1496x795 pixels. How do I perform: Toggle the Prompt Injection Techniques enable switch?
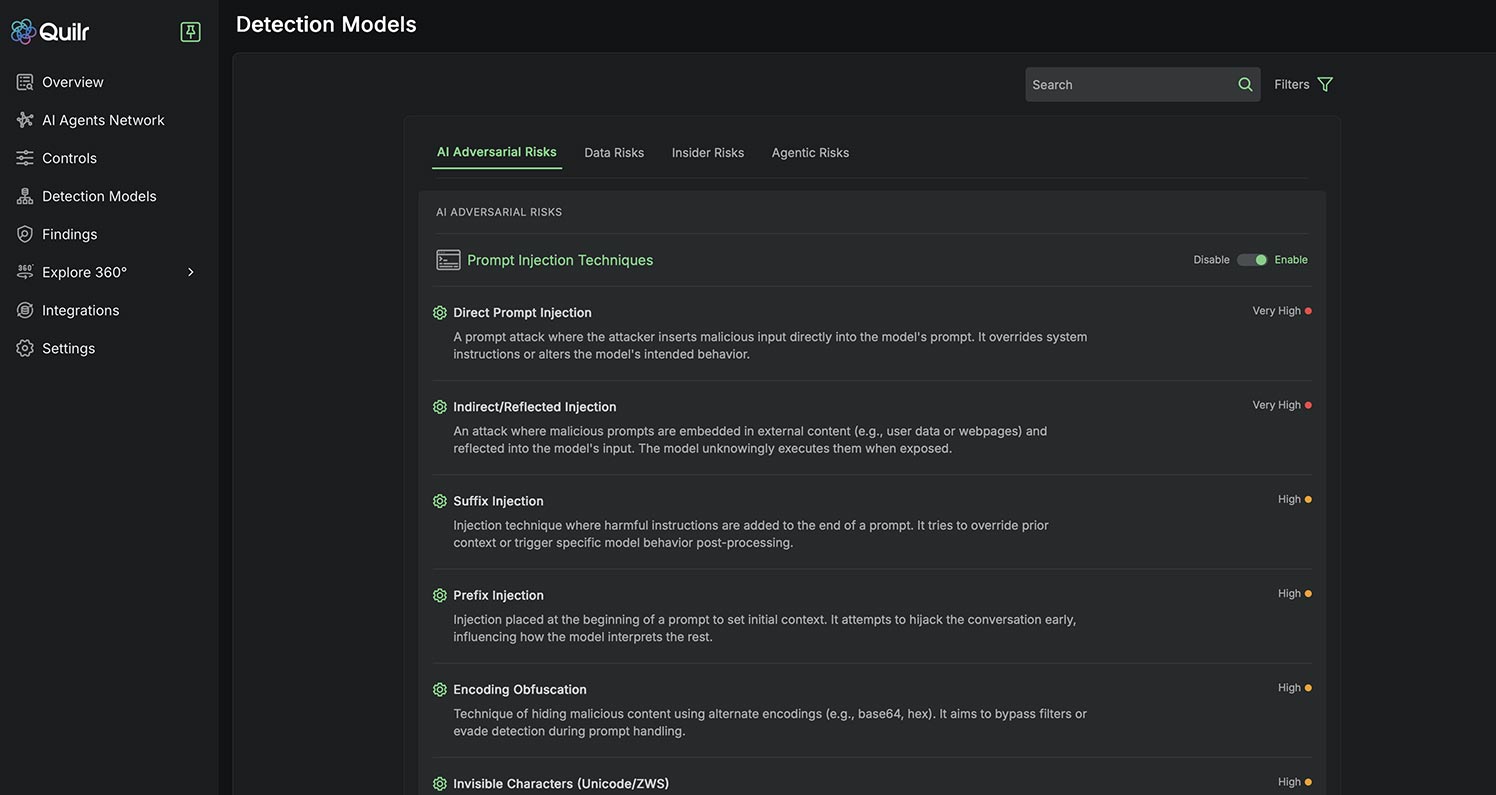click(1252, 260)
